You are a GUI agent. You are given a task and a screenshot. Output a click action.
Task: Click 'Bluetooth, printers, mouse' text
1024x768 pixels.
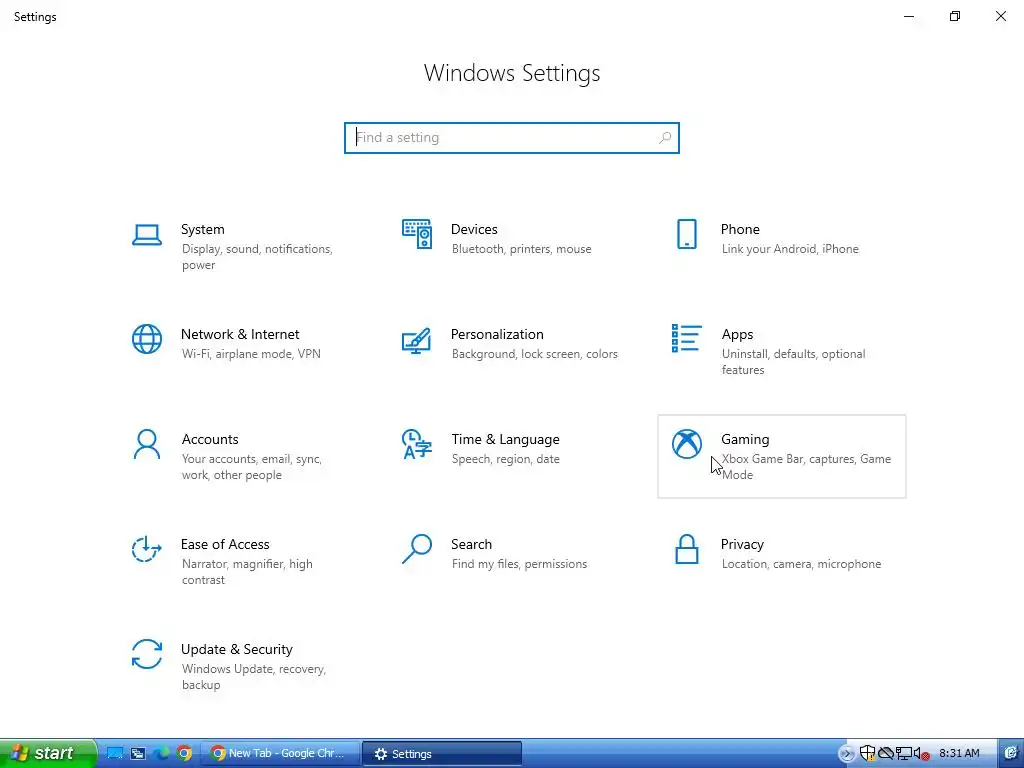point(521,249)
